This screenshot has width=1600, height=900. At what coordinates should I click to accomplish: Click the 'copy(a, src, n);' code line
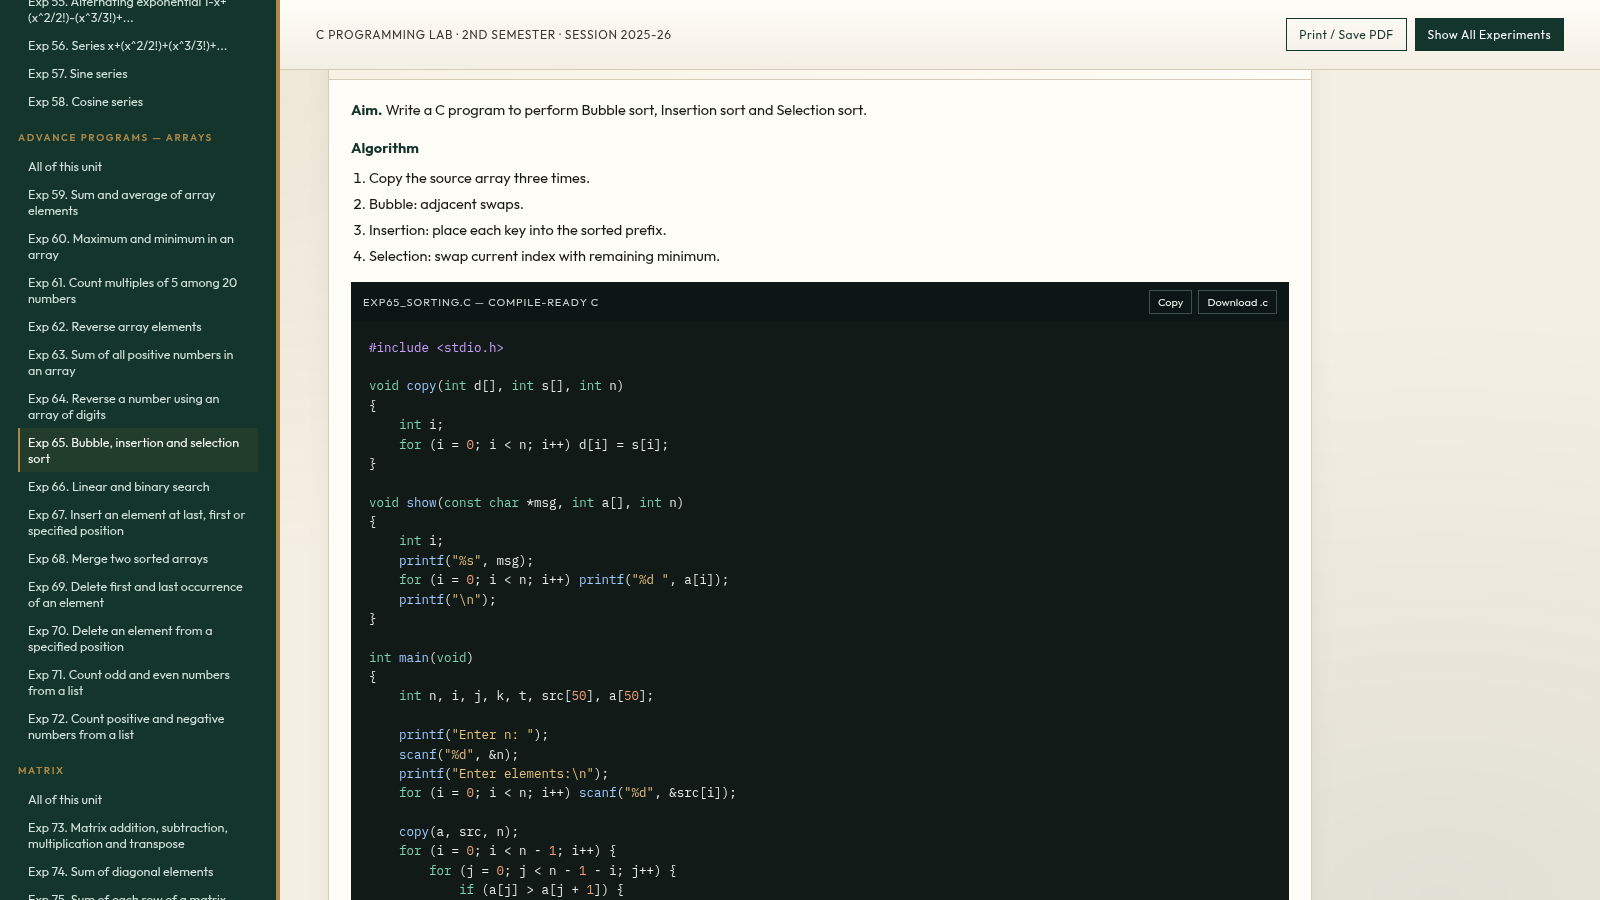point(459,832)
